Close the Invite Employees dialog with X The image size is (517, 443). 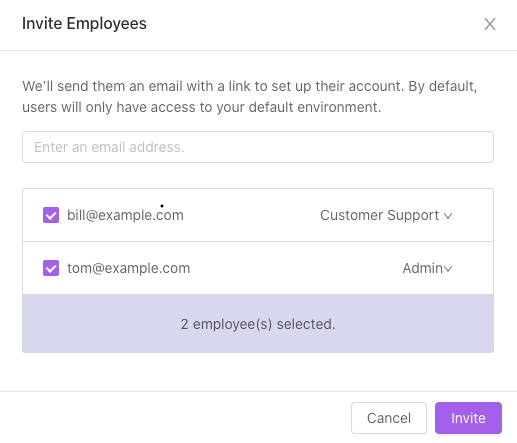pos(490,24)
